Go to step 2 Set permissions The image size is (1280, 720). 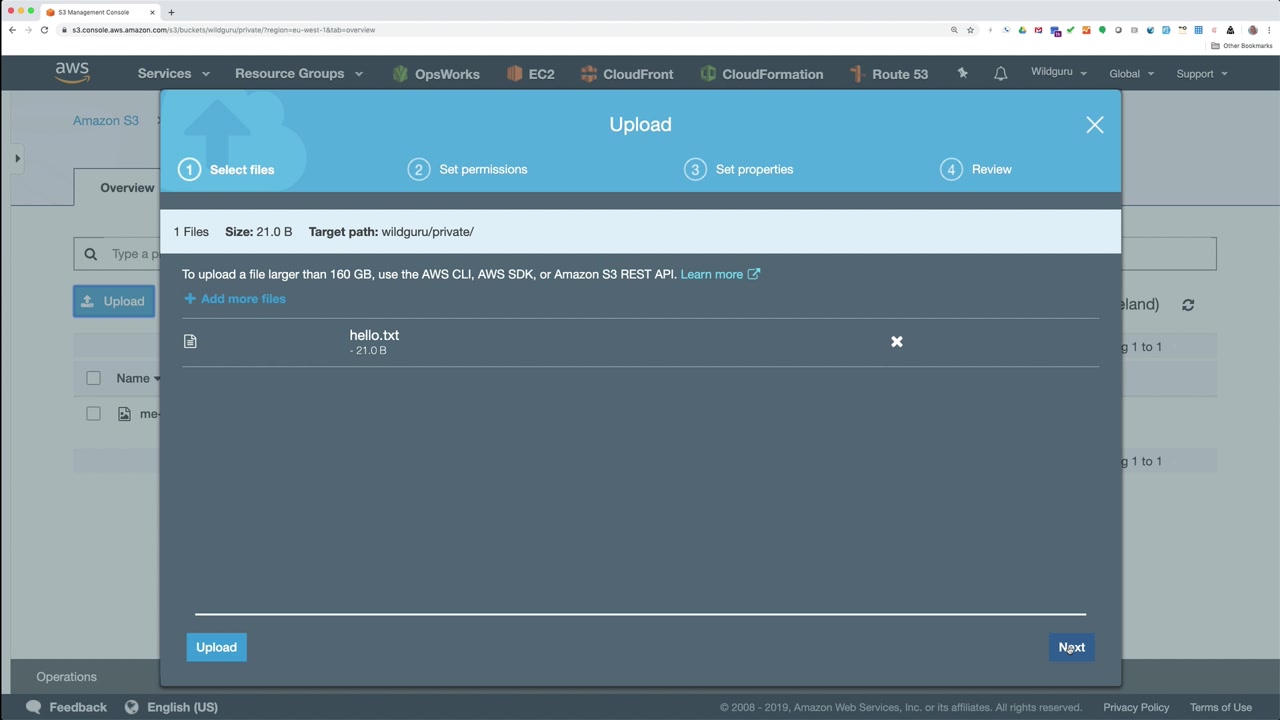click(468, 169)
